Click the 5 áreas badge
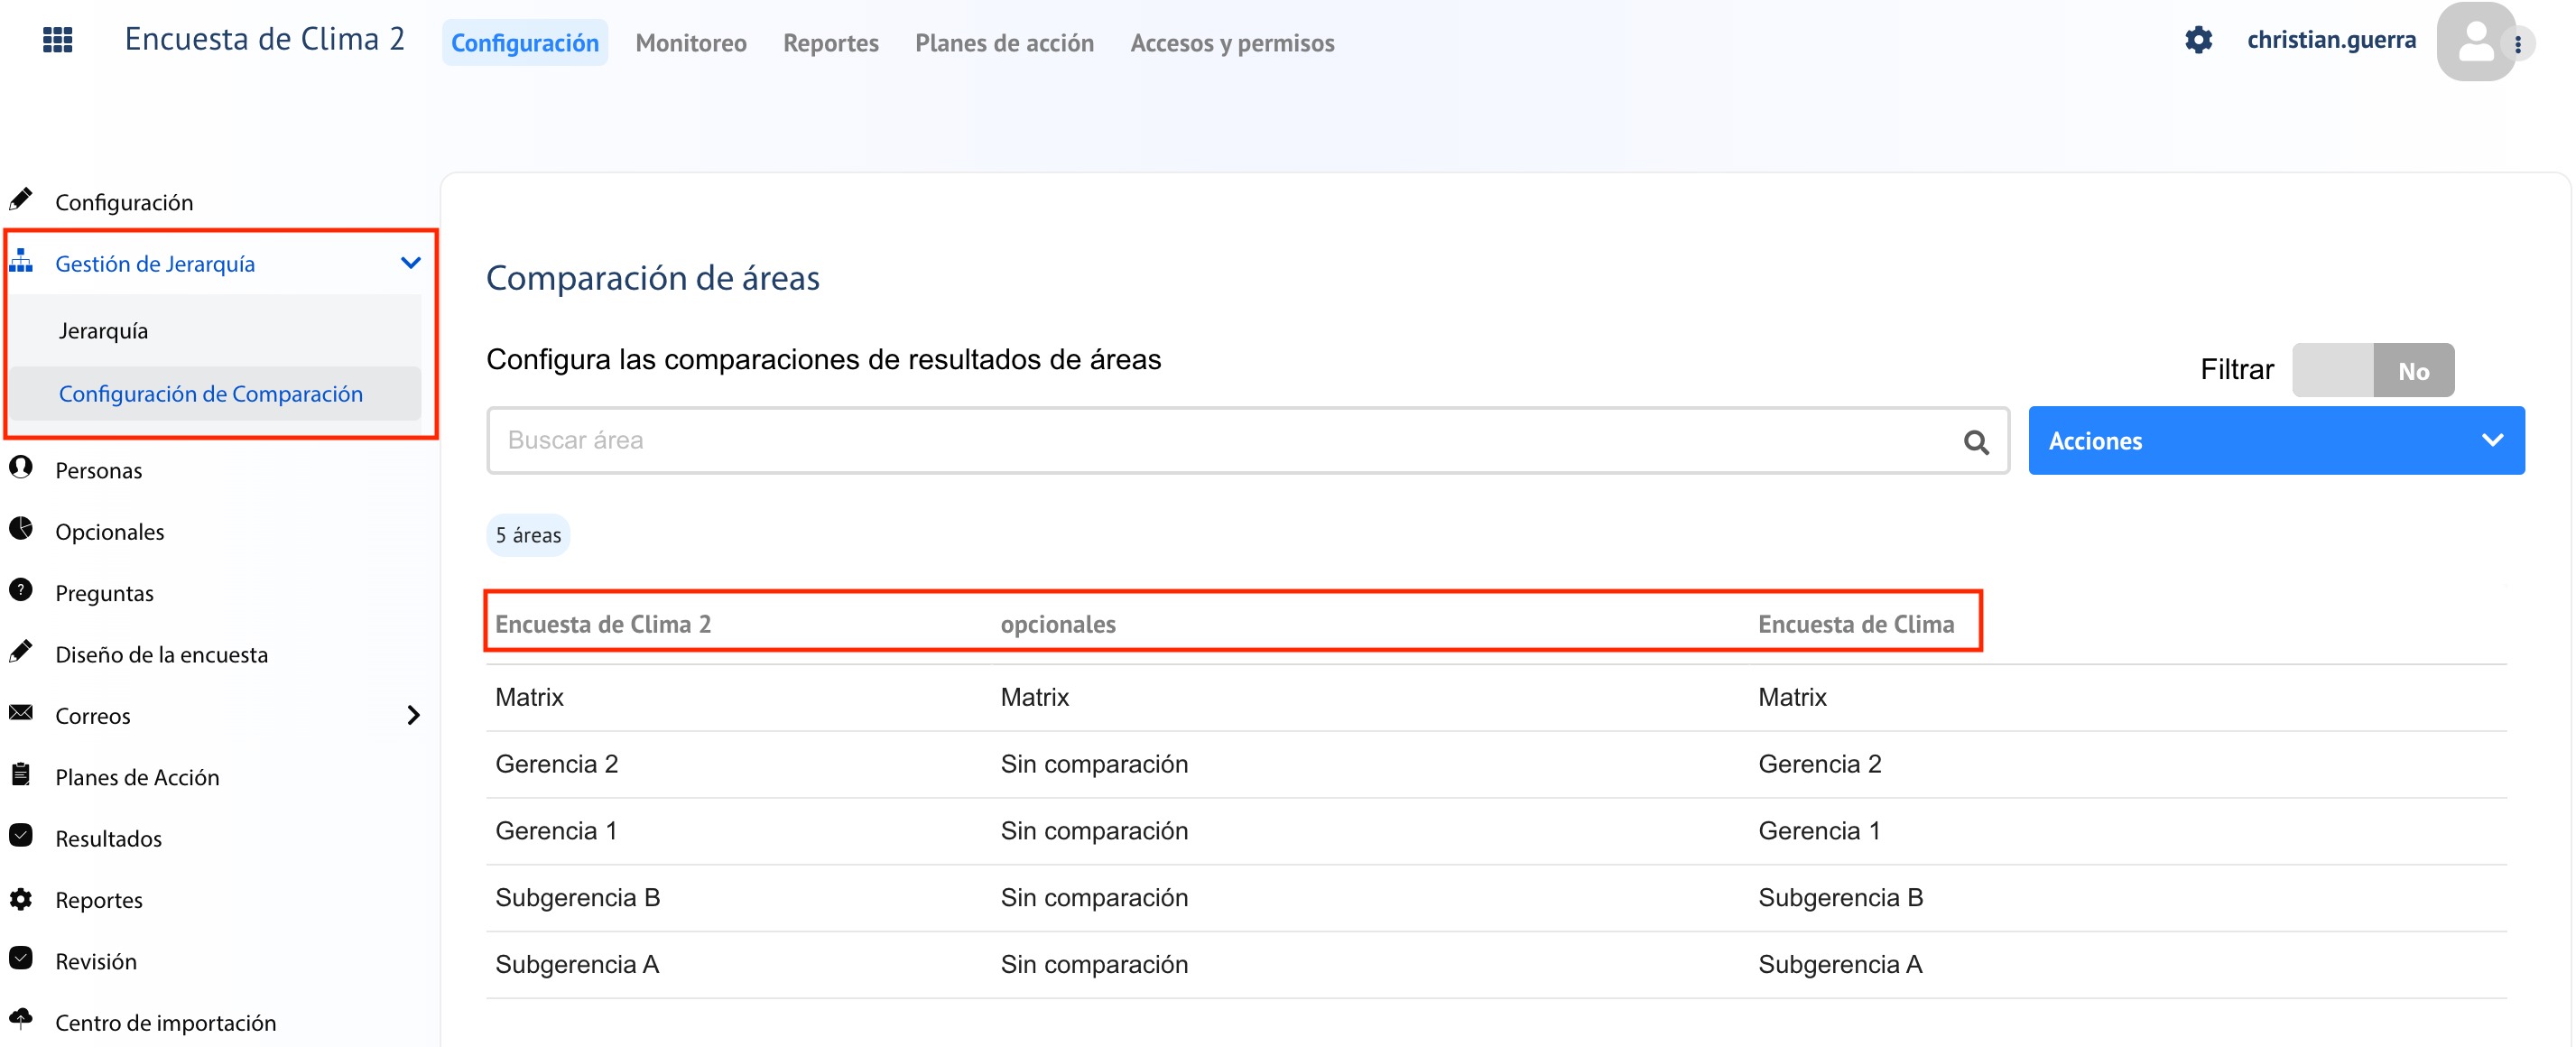This screenshot has width=2576, height=1047. pyautogui.click(x=528, y=535)
